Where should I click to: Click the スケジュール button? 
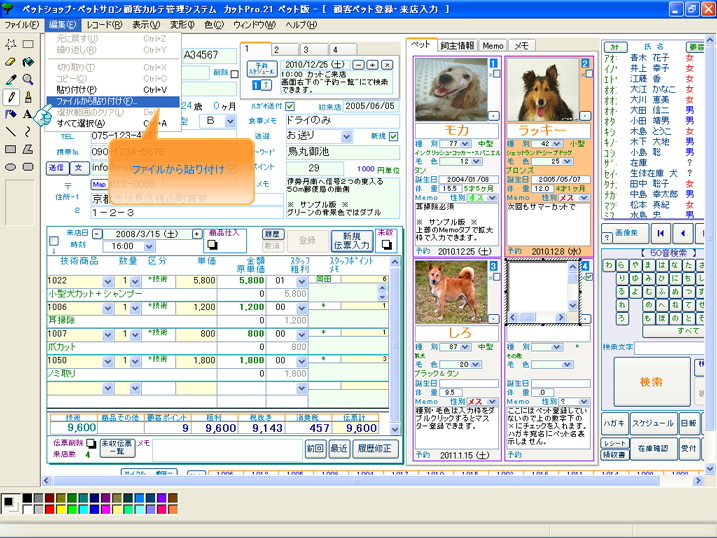pyautogui.click(x=653, y=424)
